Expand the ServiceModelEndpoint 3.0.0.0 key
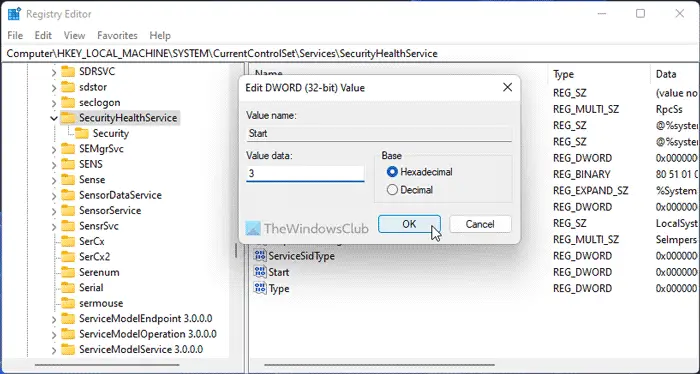This screenshot has height=374, width=700. (x=54, y=319)
